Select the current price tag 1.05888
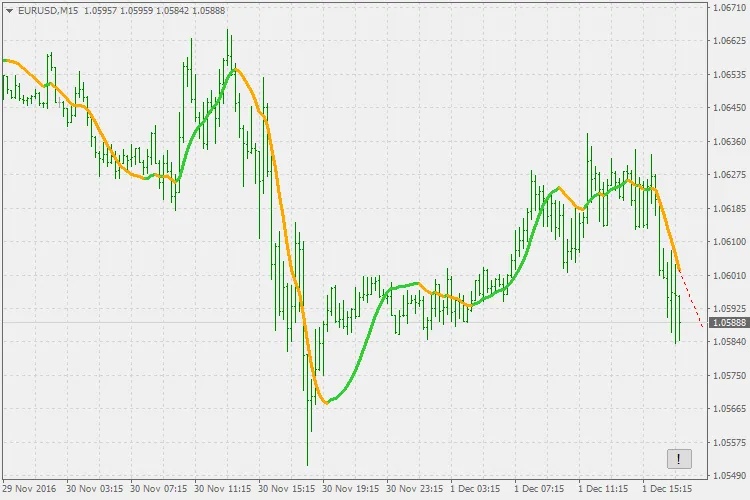The width and height of the screenshot is (750, 500). tap(728, 323)
